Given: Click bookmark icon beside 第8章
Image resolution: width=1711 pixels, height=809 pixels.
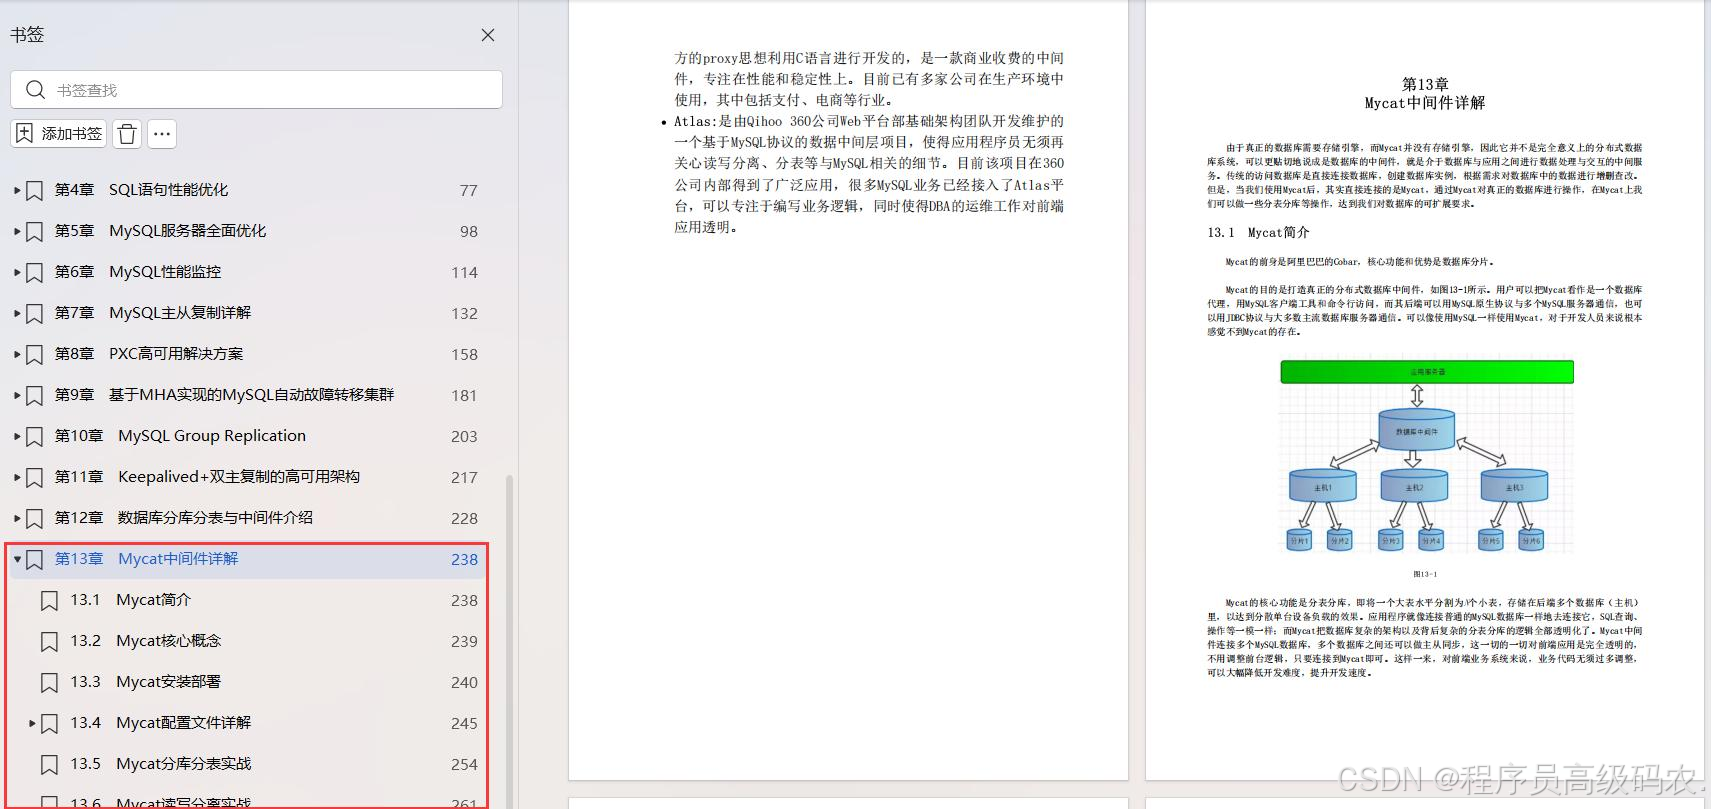Looking at the screenshot, I should pos(35,354).
